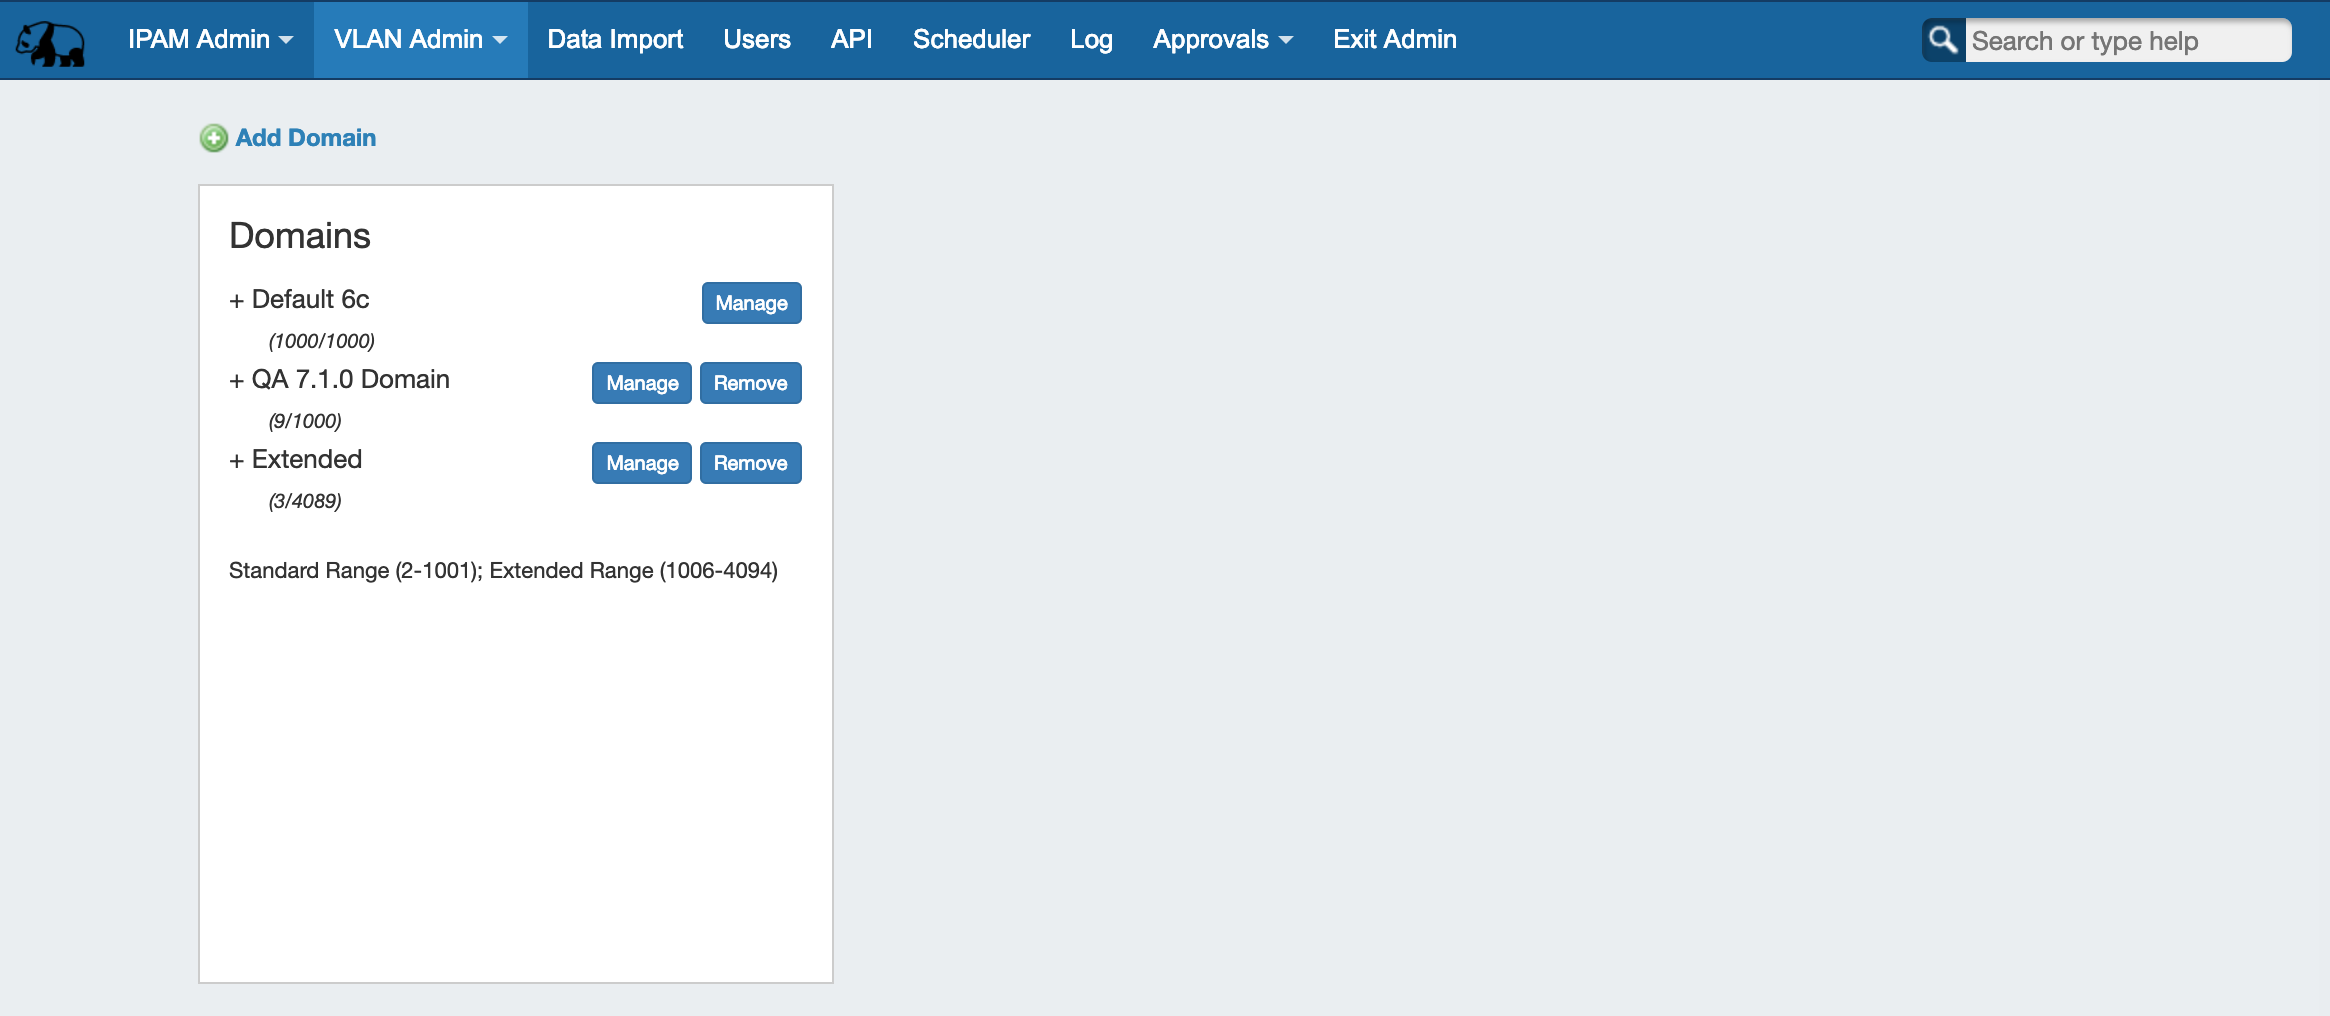Expand the QA 7.1.0 Domain entry
This screenshot has width=2330, height=1016.
tap(237, 380)
